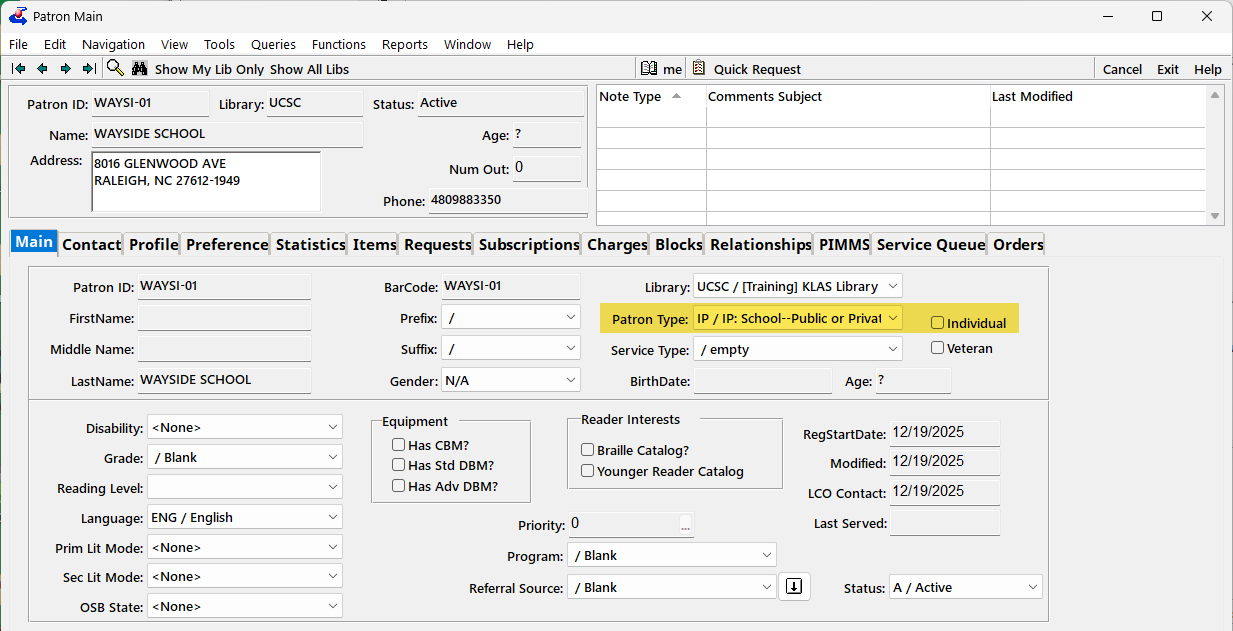Go to the first patron record
1233x631 pixels.
[18, 69]
